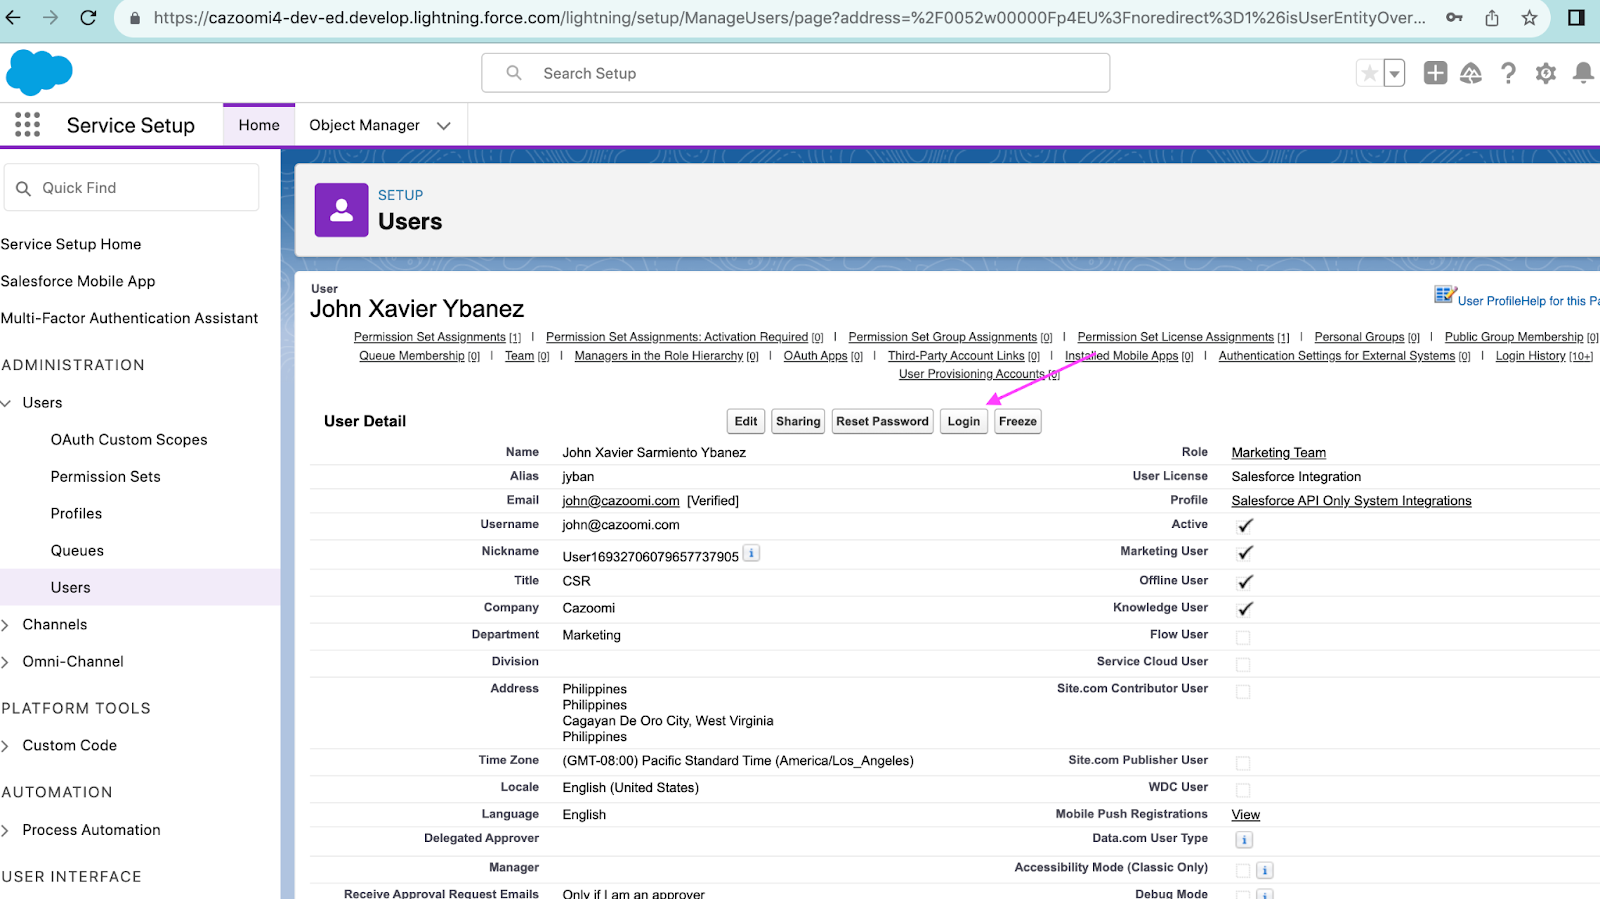Click the Data.com User Type info icon
Image resolution: width=1600 pixels, height=899 pixels.
click(1244, 840)
